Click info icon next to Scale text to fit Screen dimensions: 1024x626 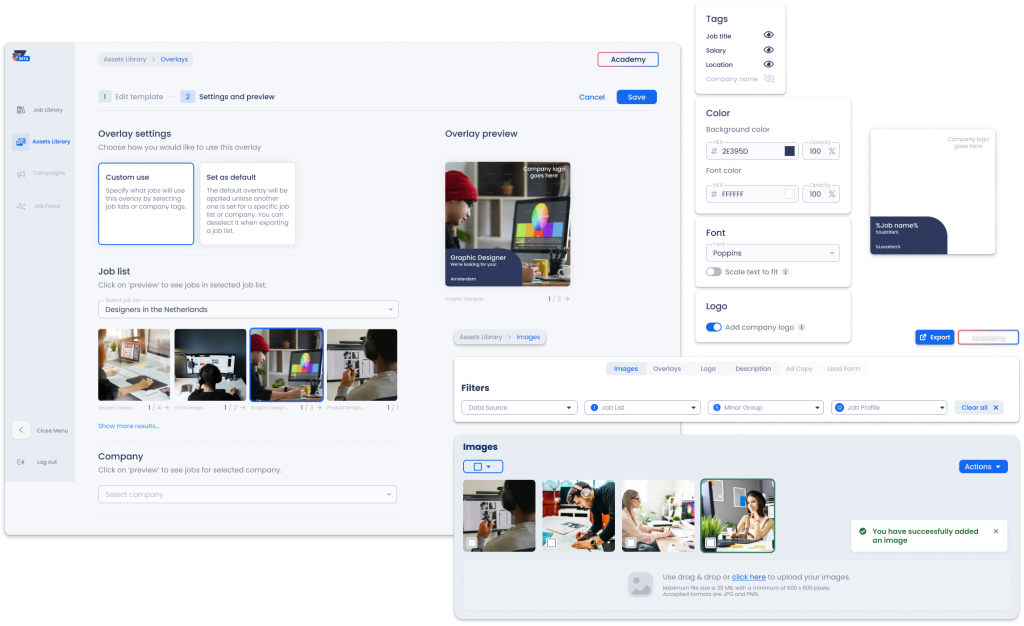(785, 272)
